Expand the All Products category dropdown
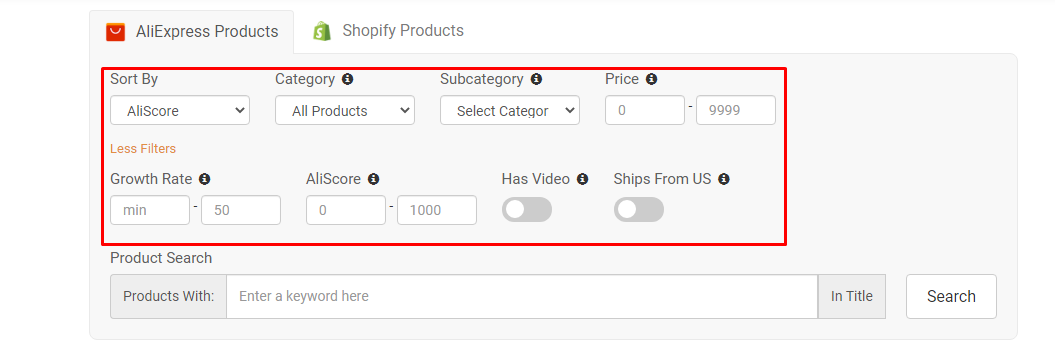1055x364 pixels. [x=344, y=110]
